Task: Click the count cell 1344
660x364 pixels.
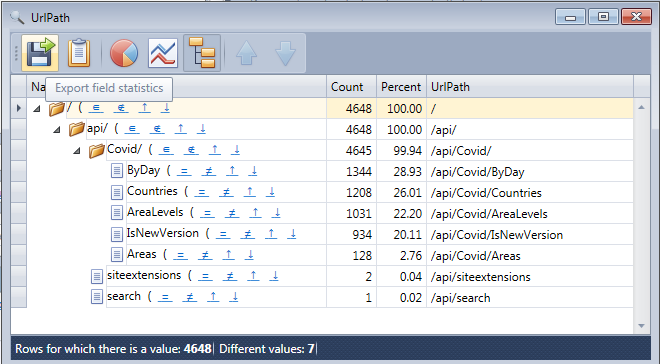Action: tap(351, 172)
